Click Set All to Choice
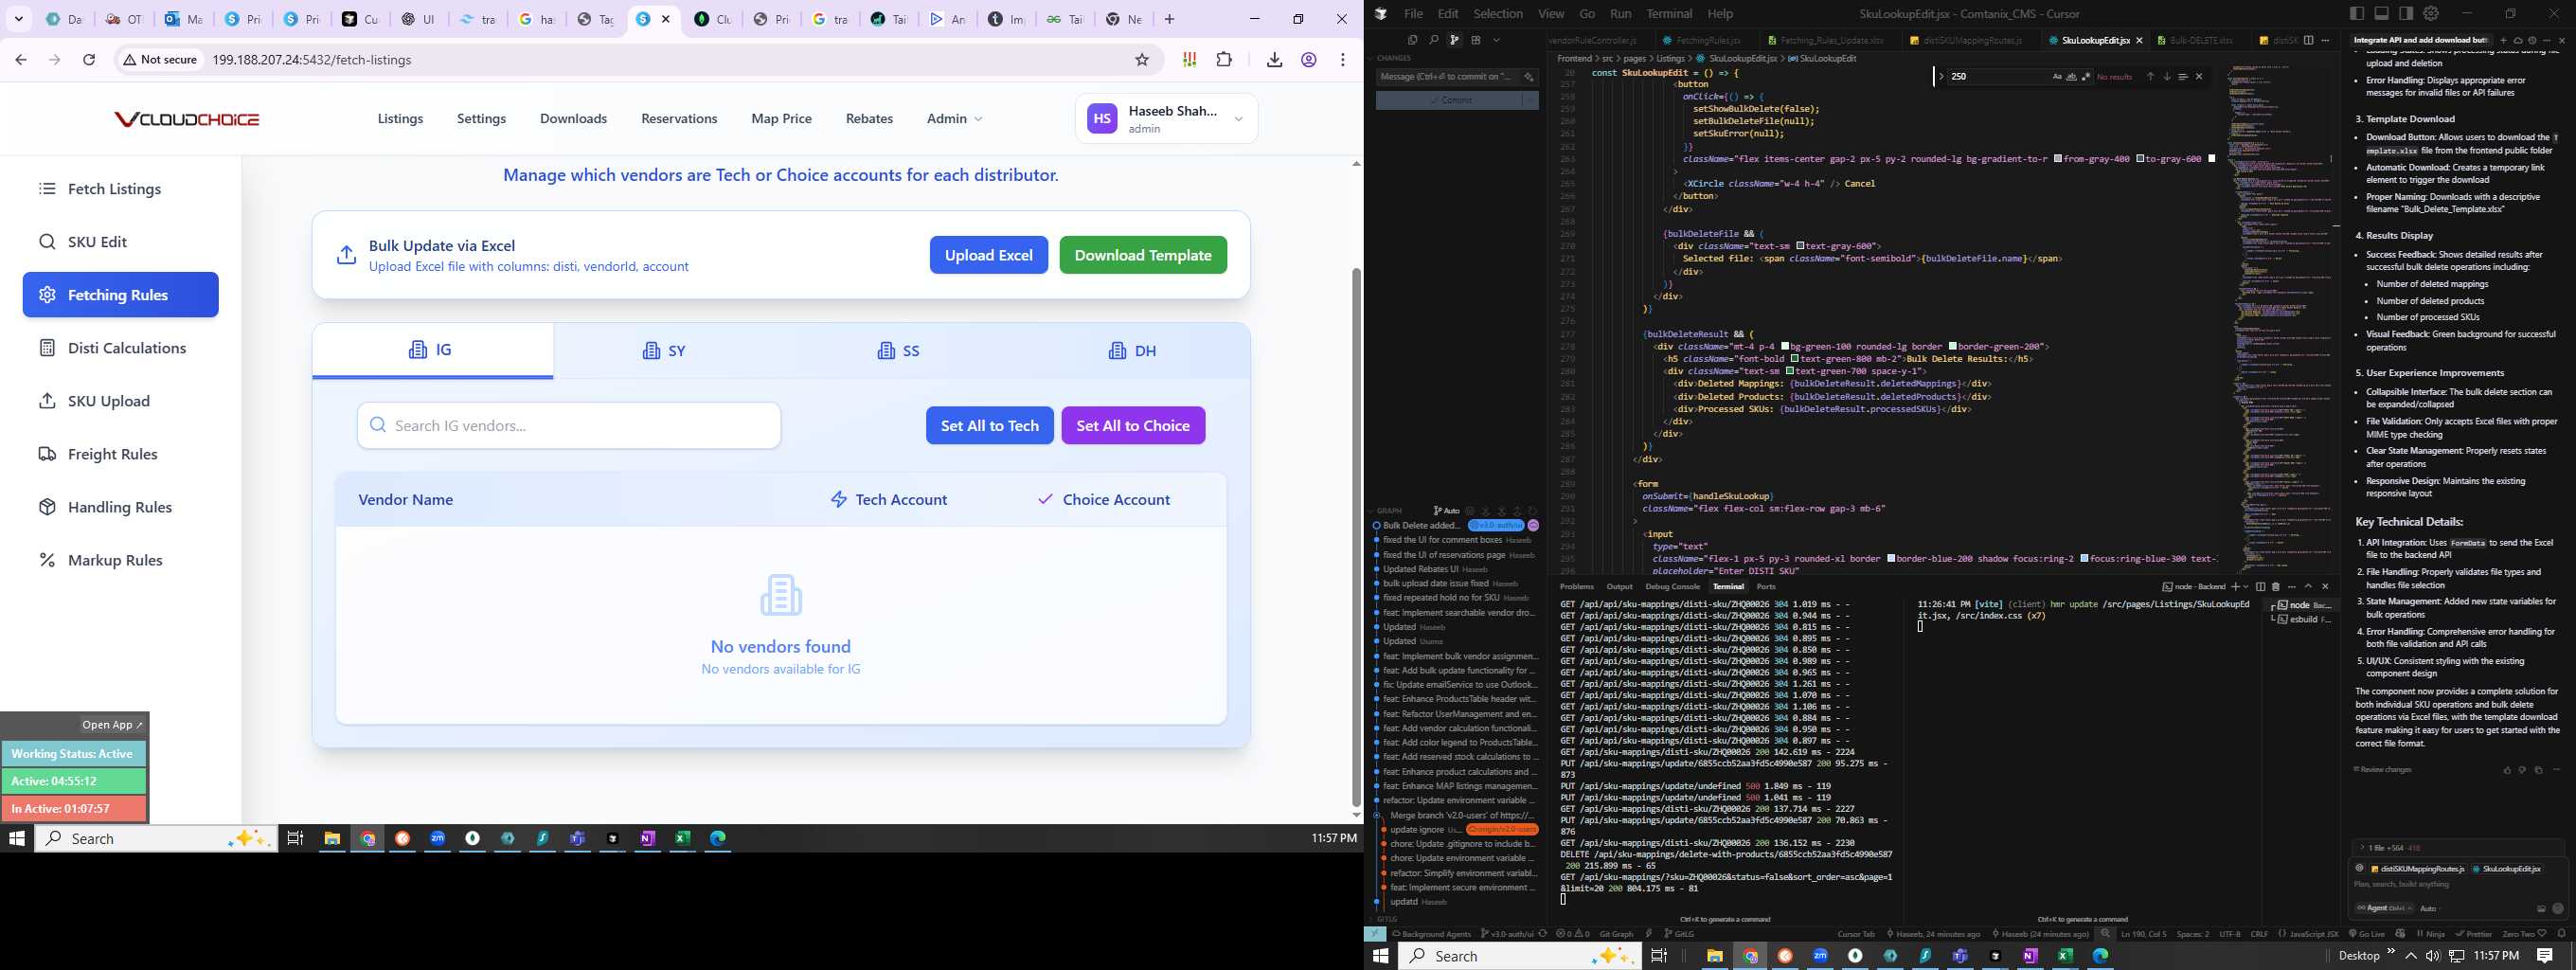Image resolution: width=2576 pixels, height=970 pixels. click(x=1133, y=426)
